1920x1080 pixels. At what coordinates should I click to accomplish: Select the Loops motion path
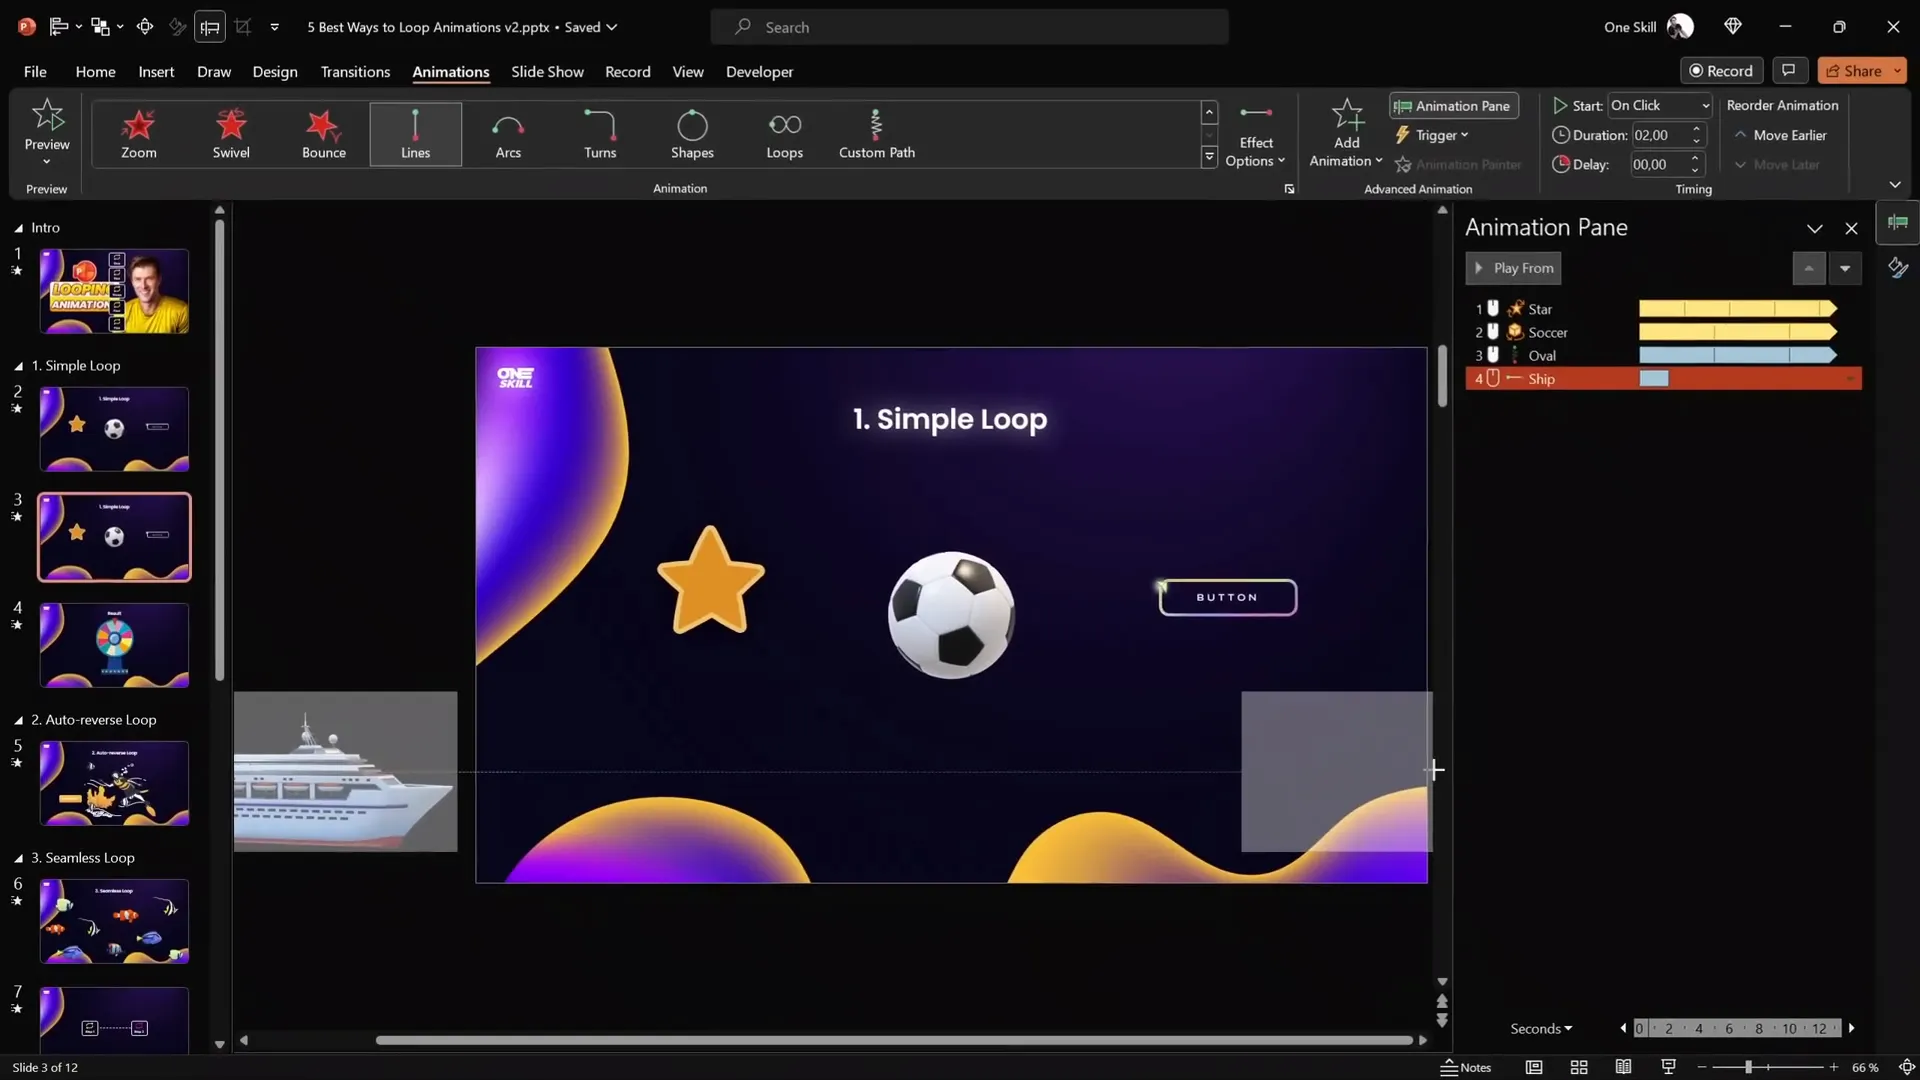point(784,134)
